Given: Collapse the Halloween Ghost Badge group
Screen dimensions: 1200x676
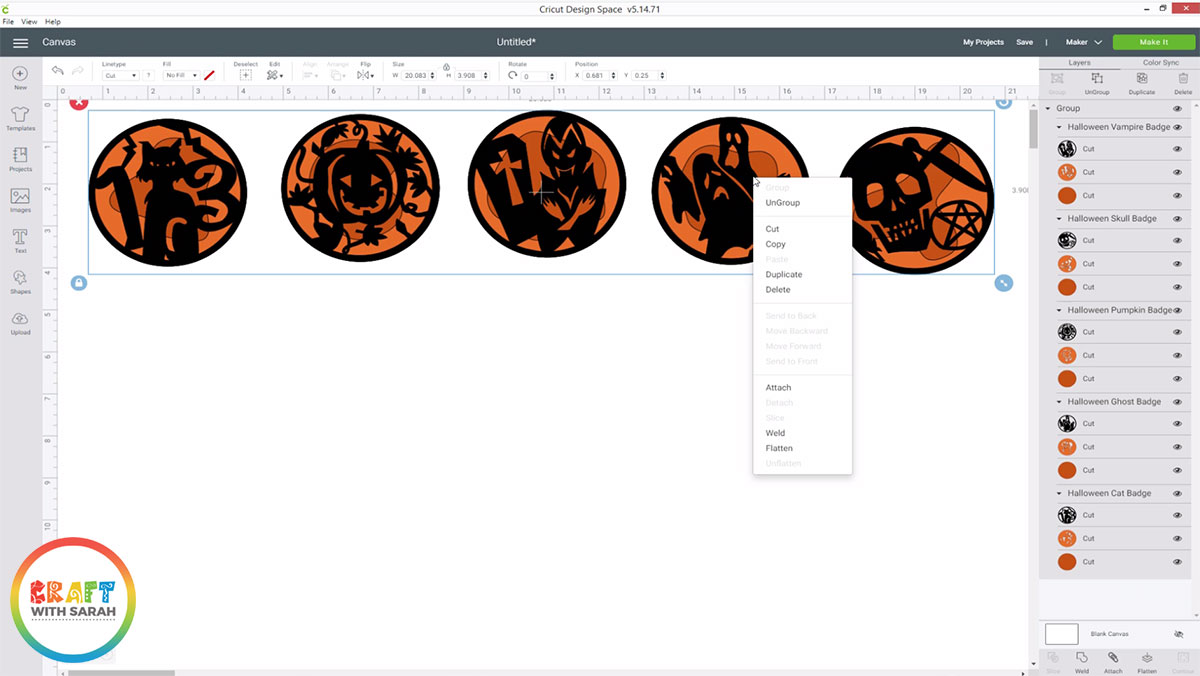Looking at the screenshot, I should 1059,401.
